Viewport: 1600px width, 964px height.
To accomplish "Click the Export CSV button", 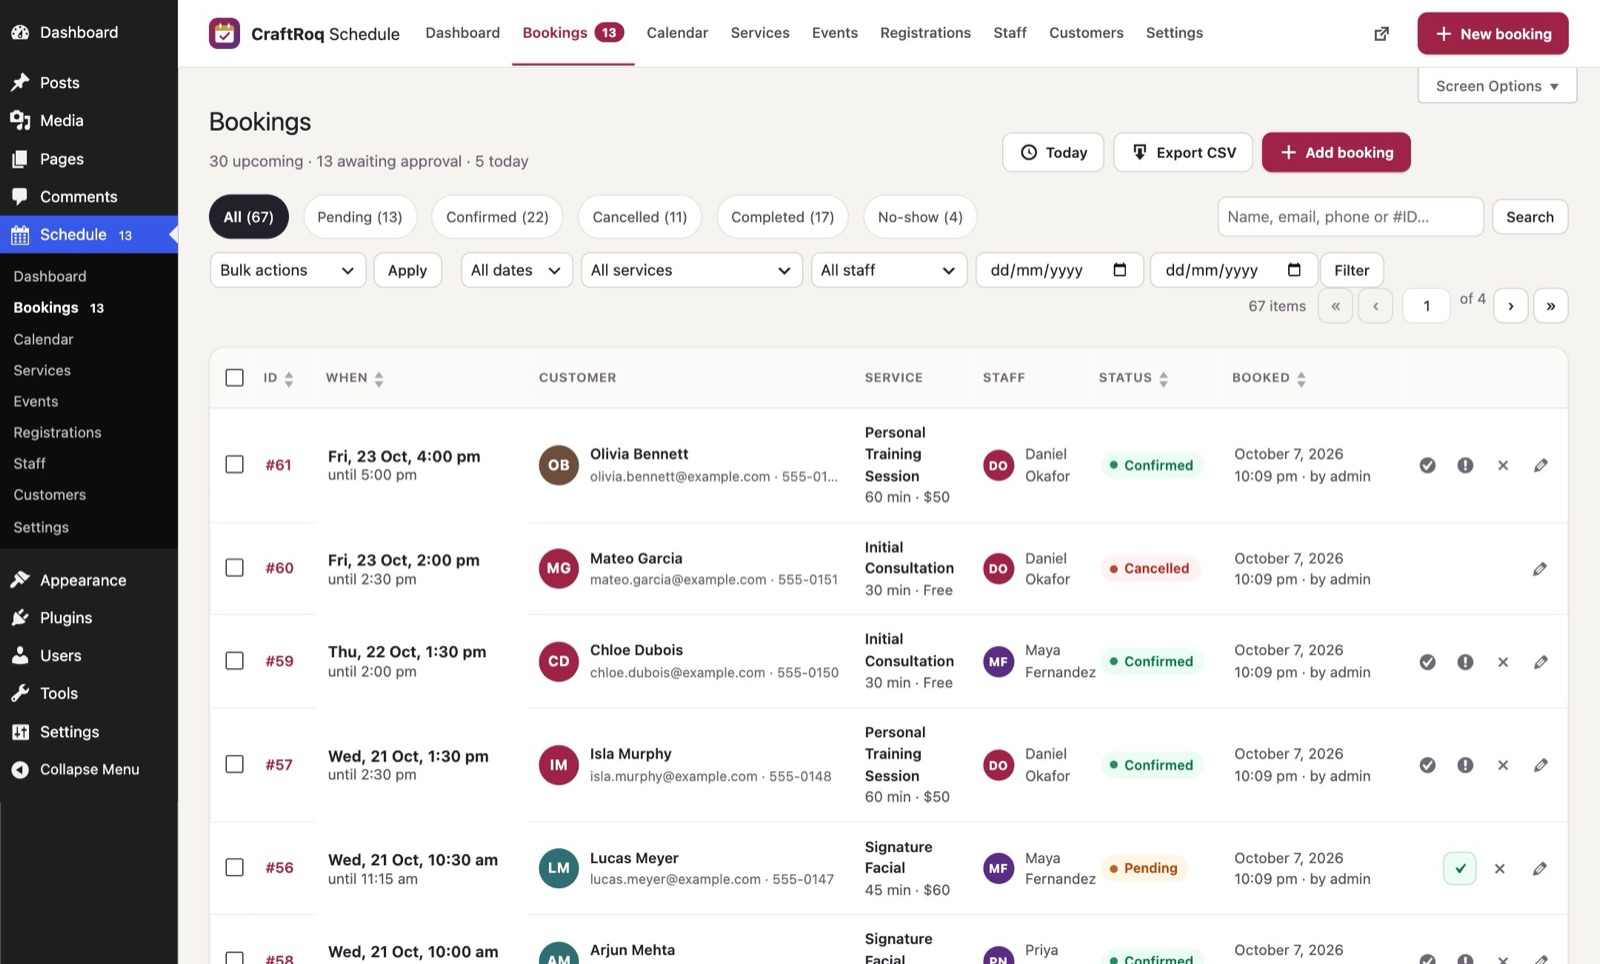I will (1183, 152).
